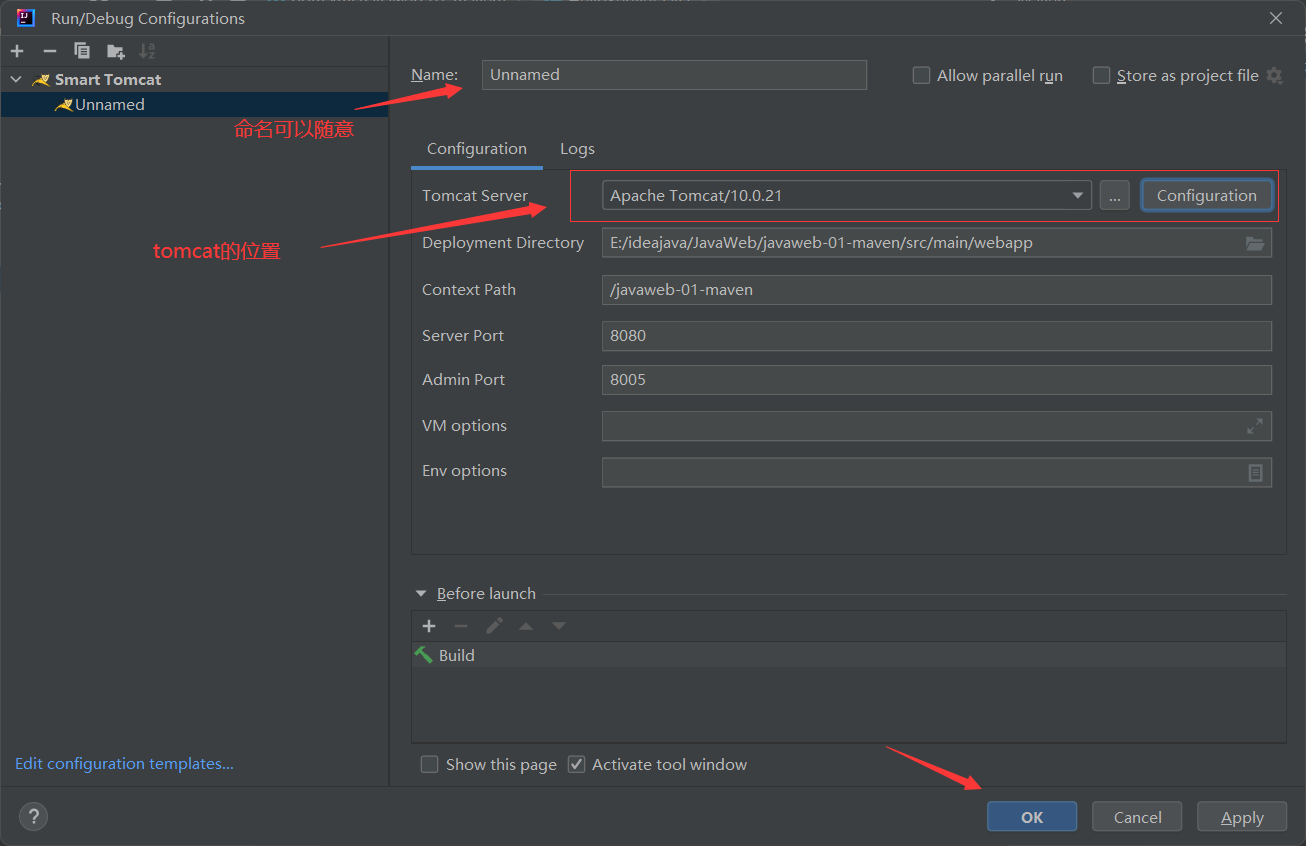
Task: Click into the Deployment Directory field
Action: [937, 243]
